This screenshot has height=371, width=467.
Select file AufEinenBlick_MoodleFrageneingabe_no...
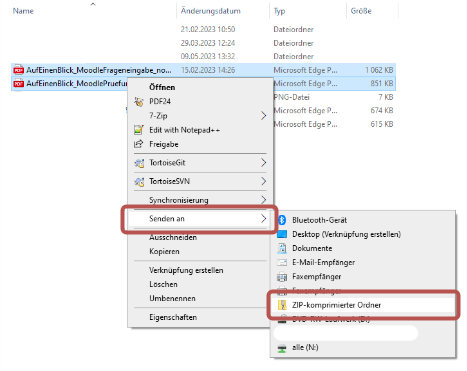pos(99,70)
